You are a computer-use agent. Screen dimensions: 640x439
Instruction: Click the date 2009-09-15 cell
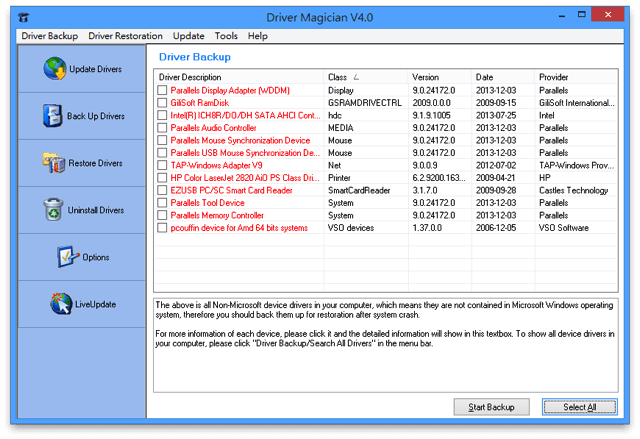496,103
